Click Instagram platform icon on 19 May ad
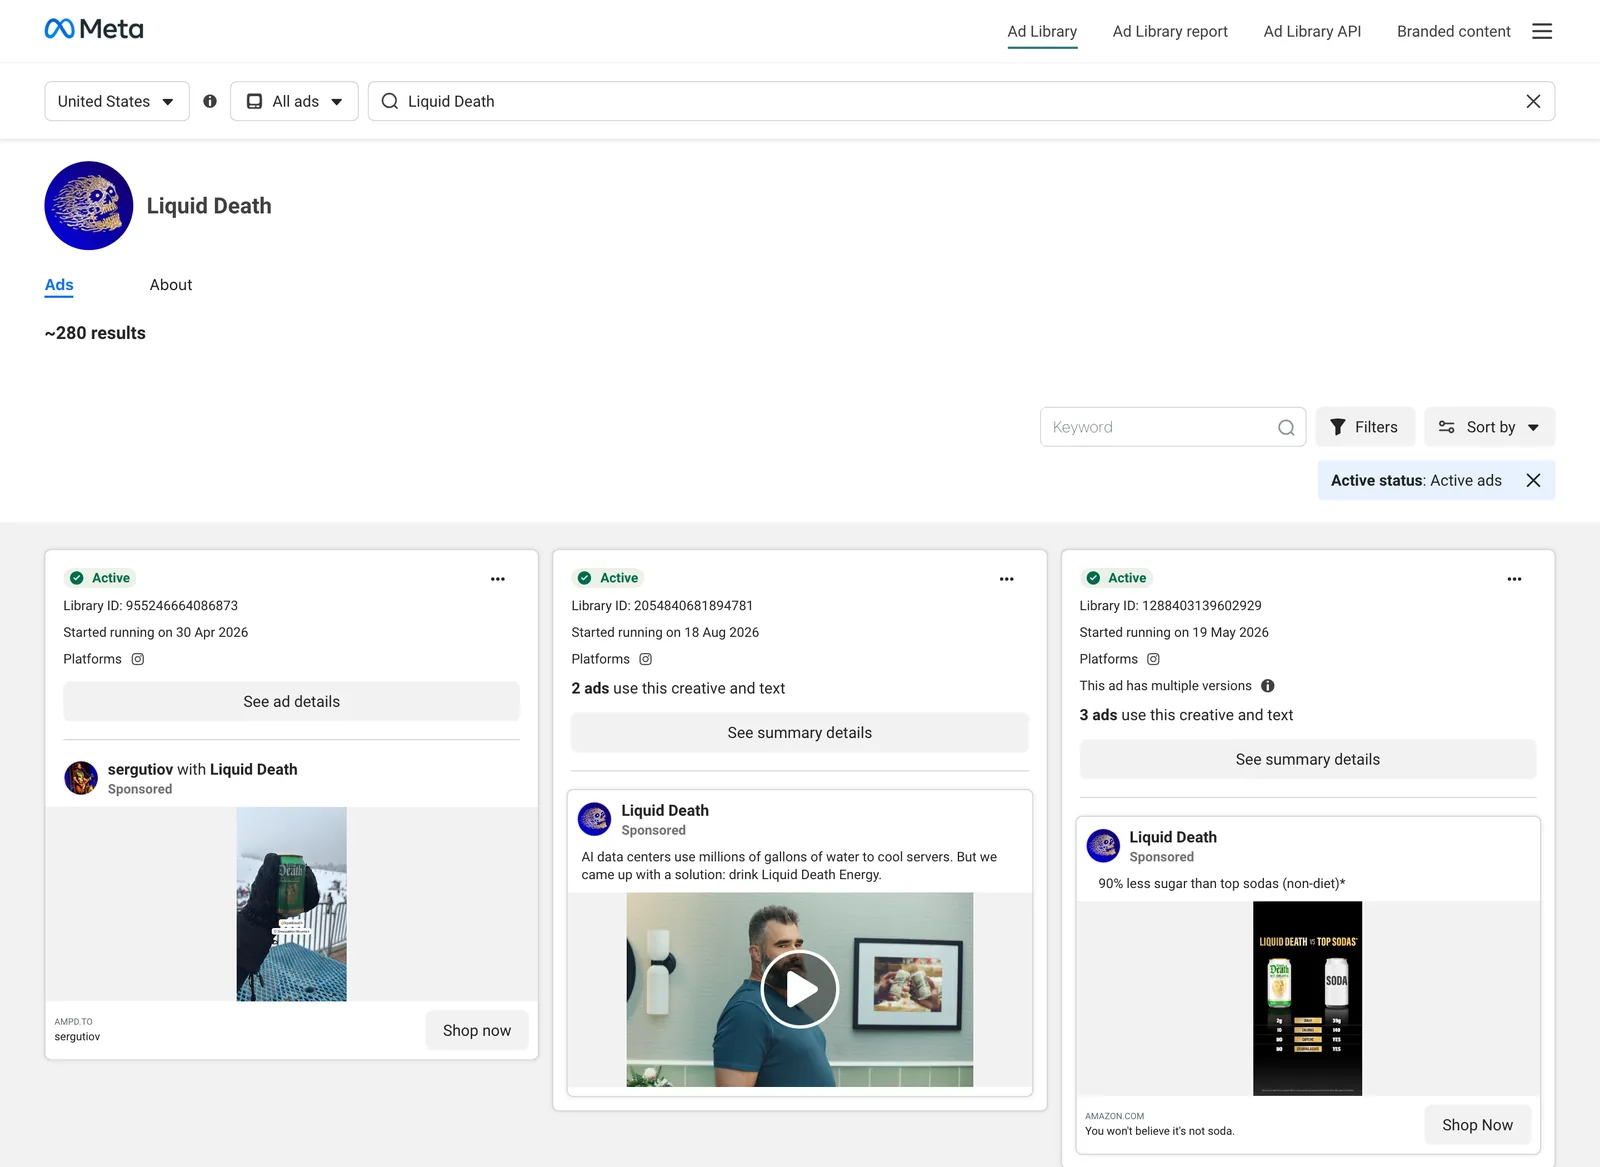 (1154, 659)
